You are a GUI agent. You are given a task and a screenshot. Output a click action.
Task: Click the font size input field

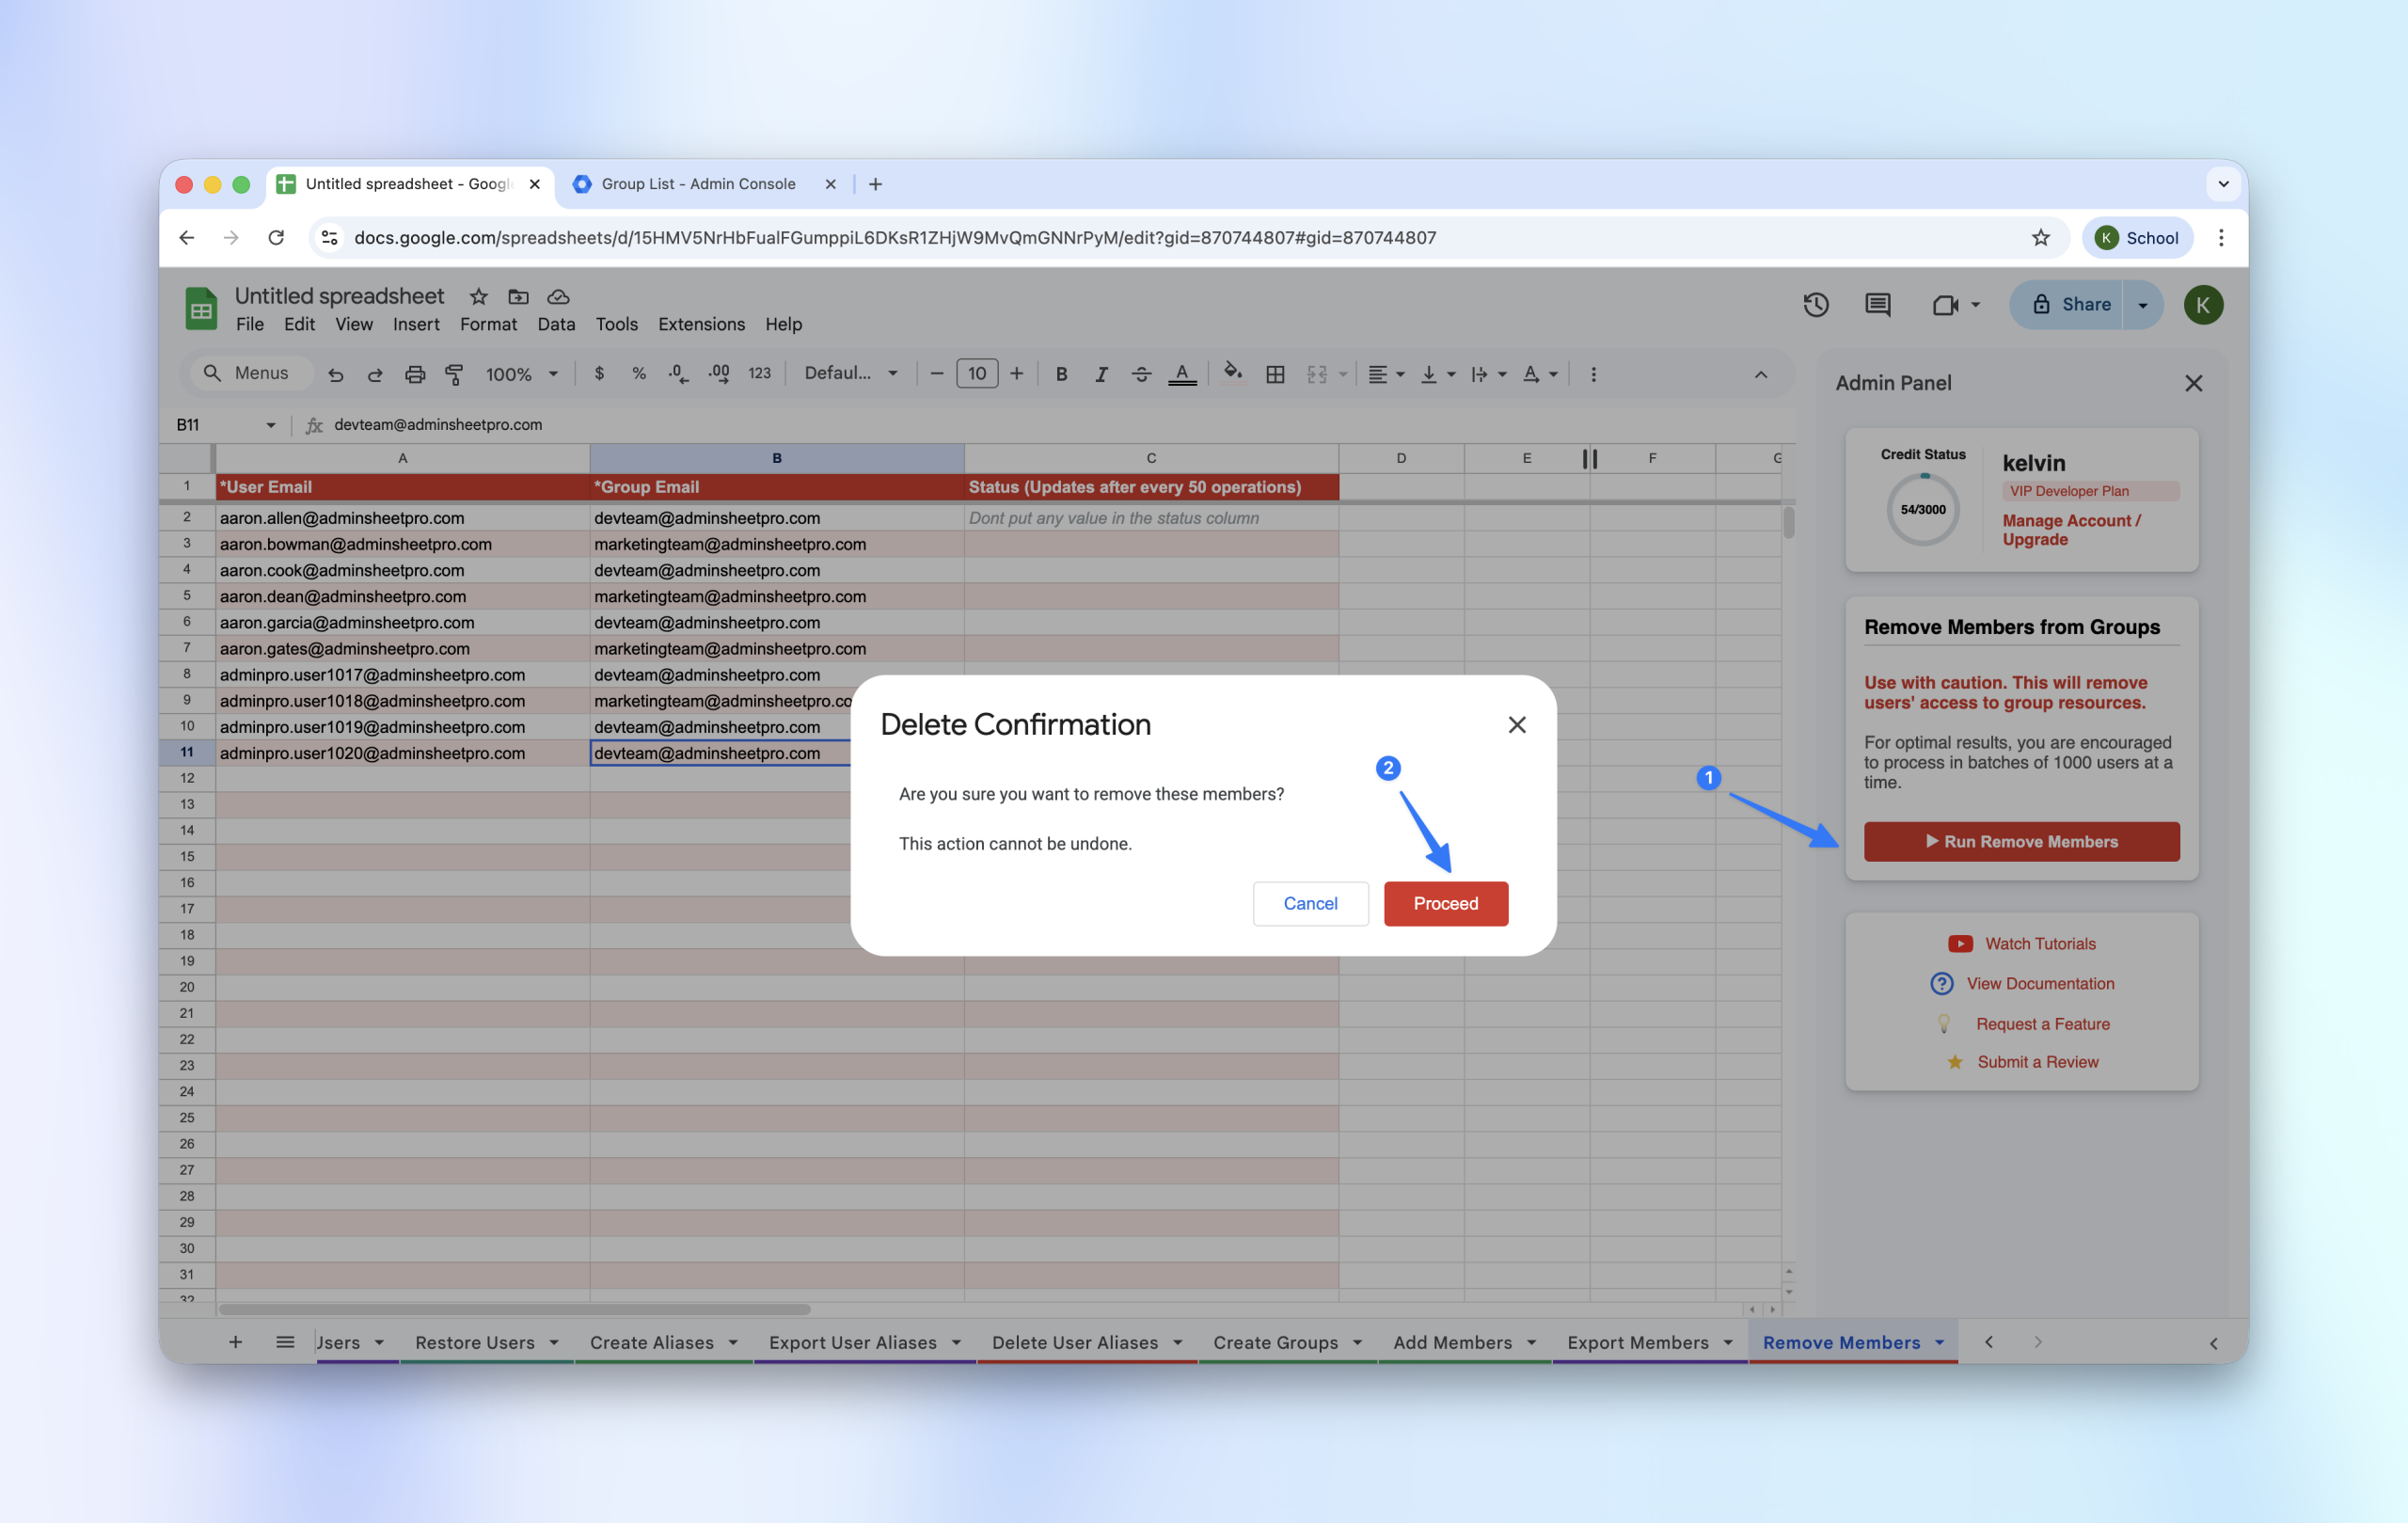point(976,374)
